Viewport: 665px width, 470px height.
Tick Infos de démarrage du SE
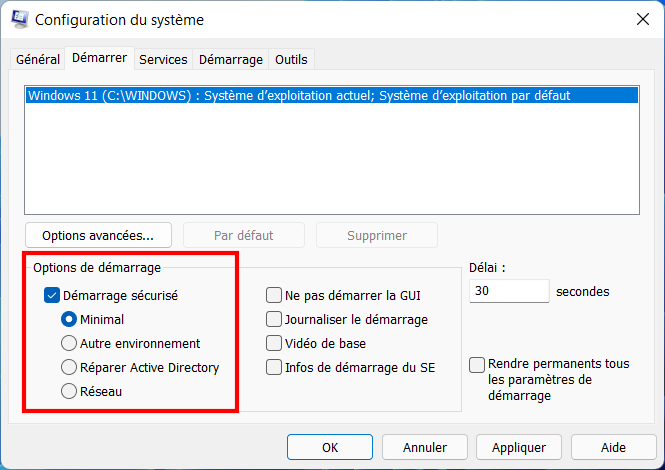pos(274,367)
